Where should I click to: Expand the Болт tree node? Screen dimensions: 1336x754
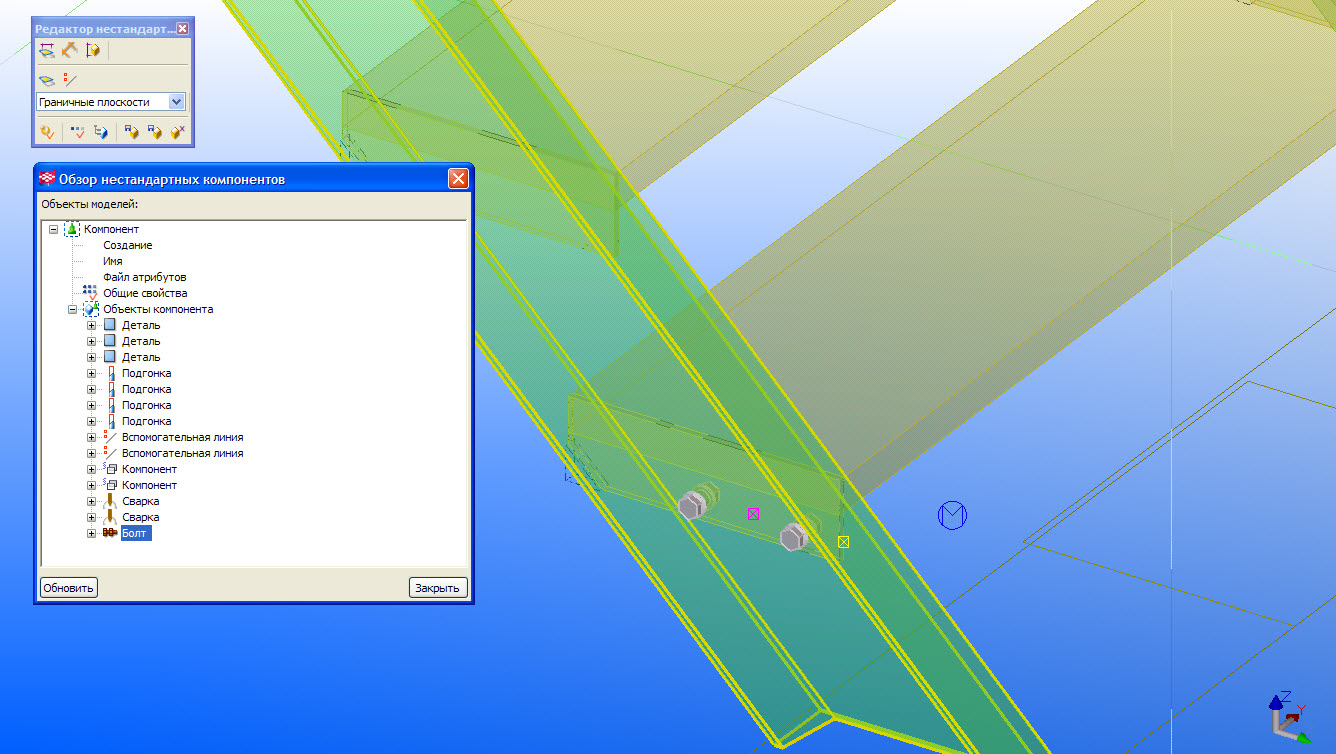(92, 534)
